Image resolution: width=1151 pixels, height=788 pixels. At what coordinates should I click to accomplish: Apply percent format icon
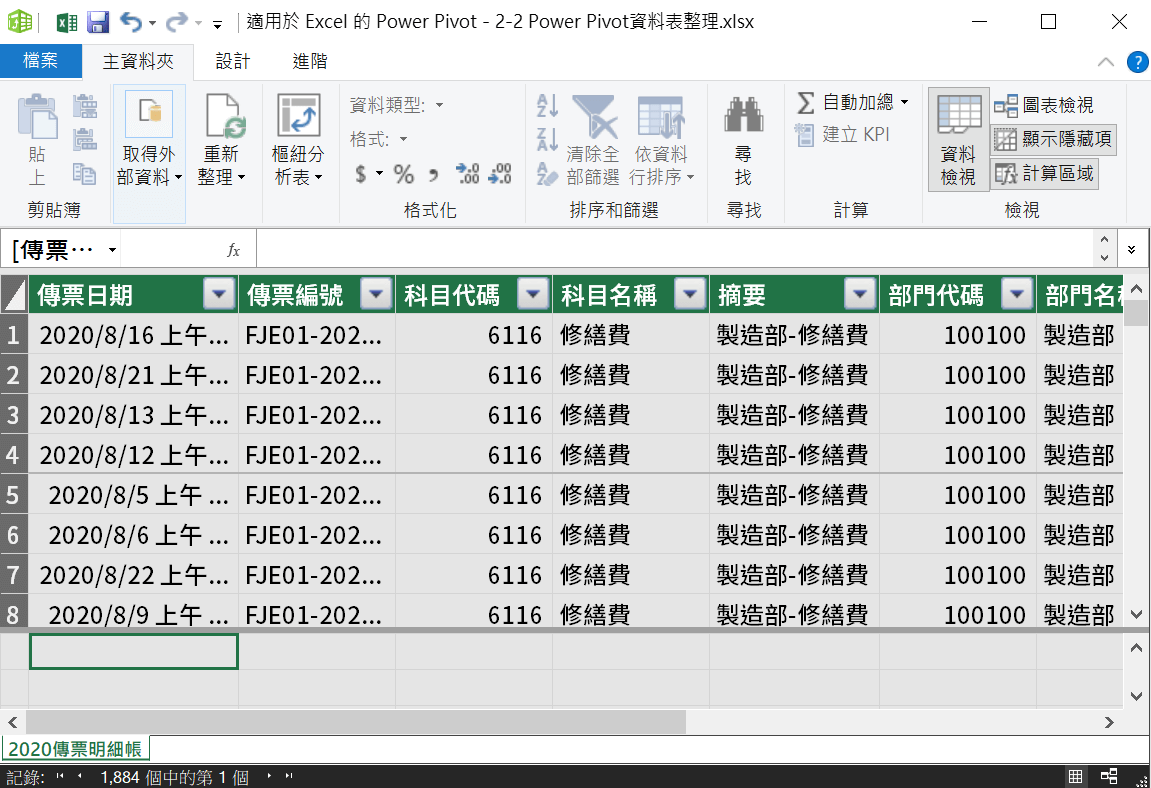(x=404, y=174)
